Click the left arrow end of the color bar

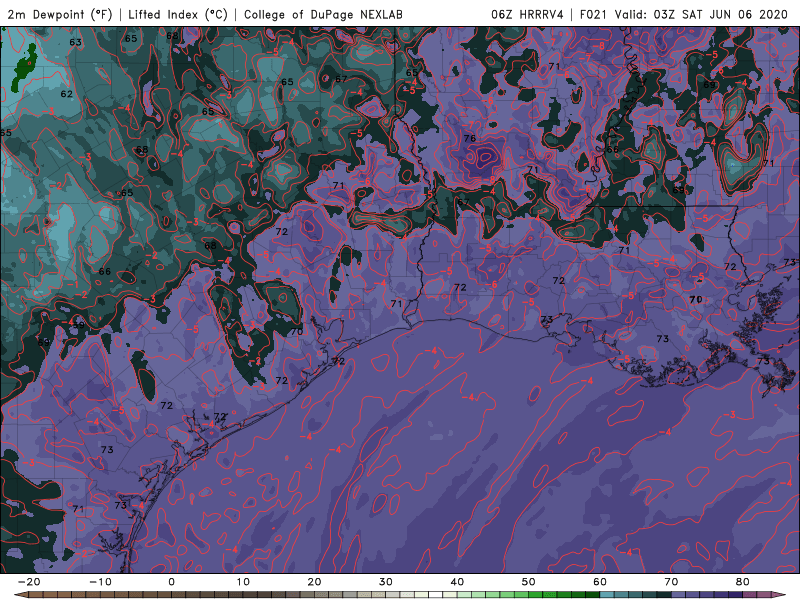pos(20,595)
